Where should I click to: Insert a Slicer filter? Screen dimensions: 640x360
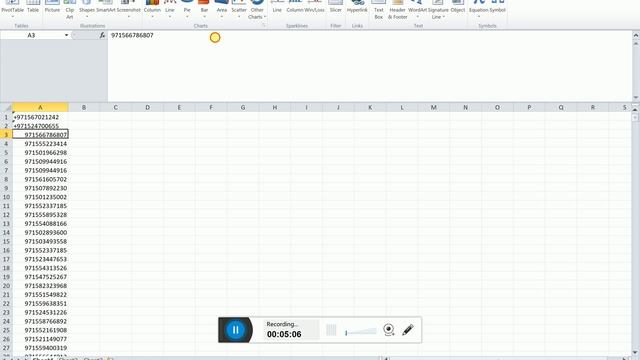coord(336,7)
